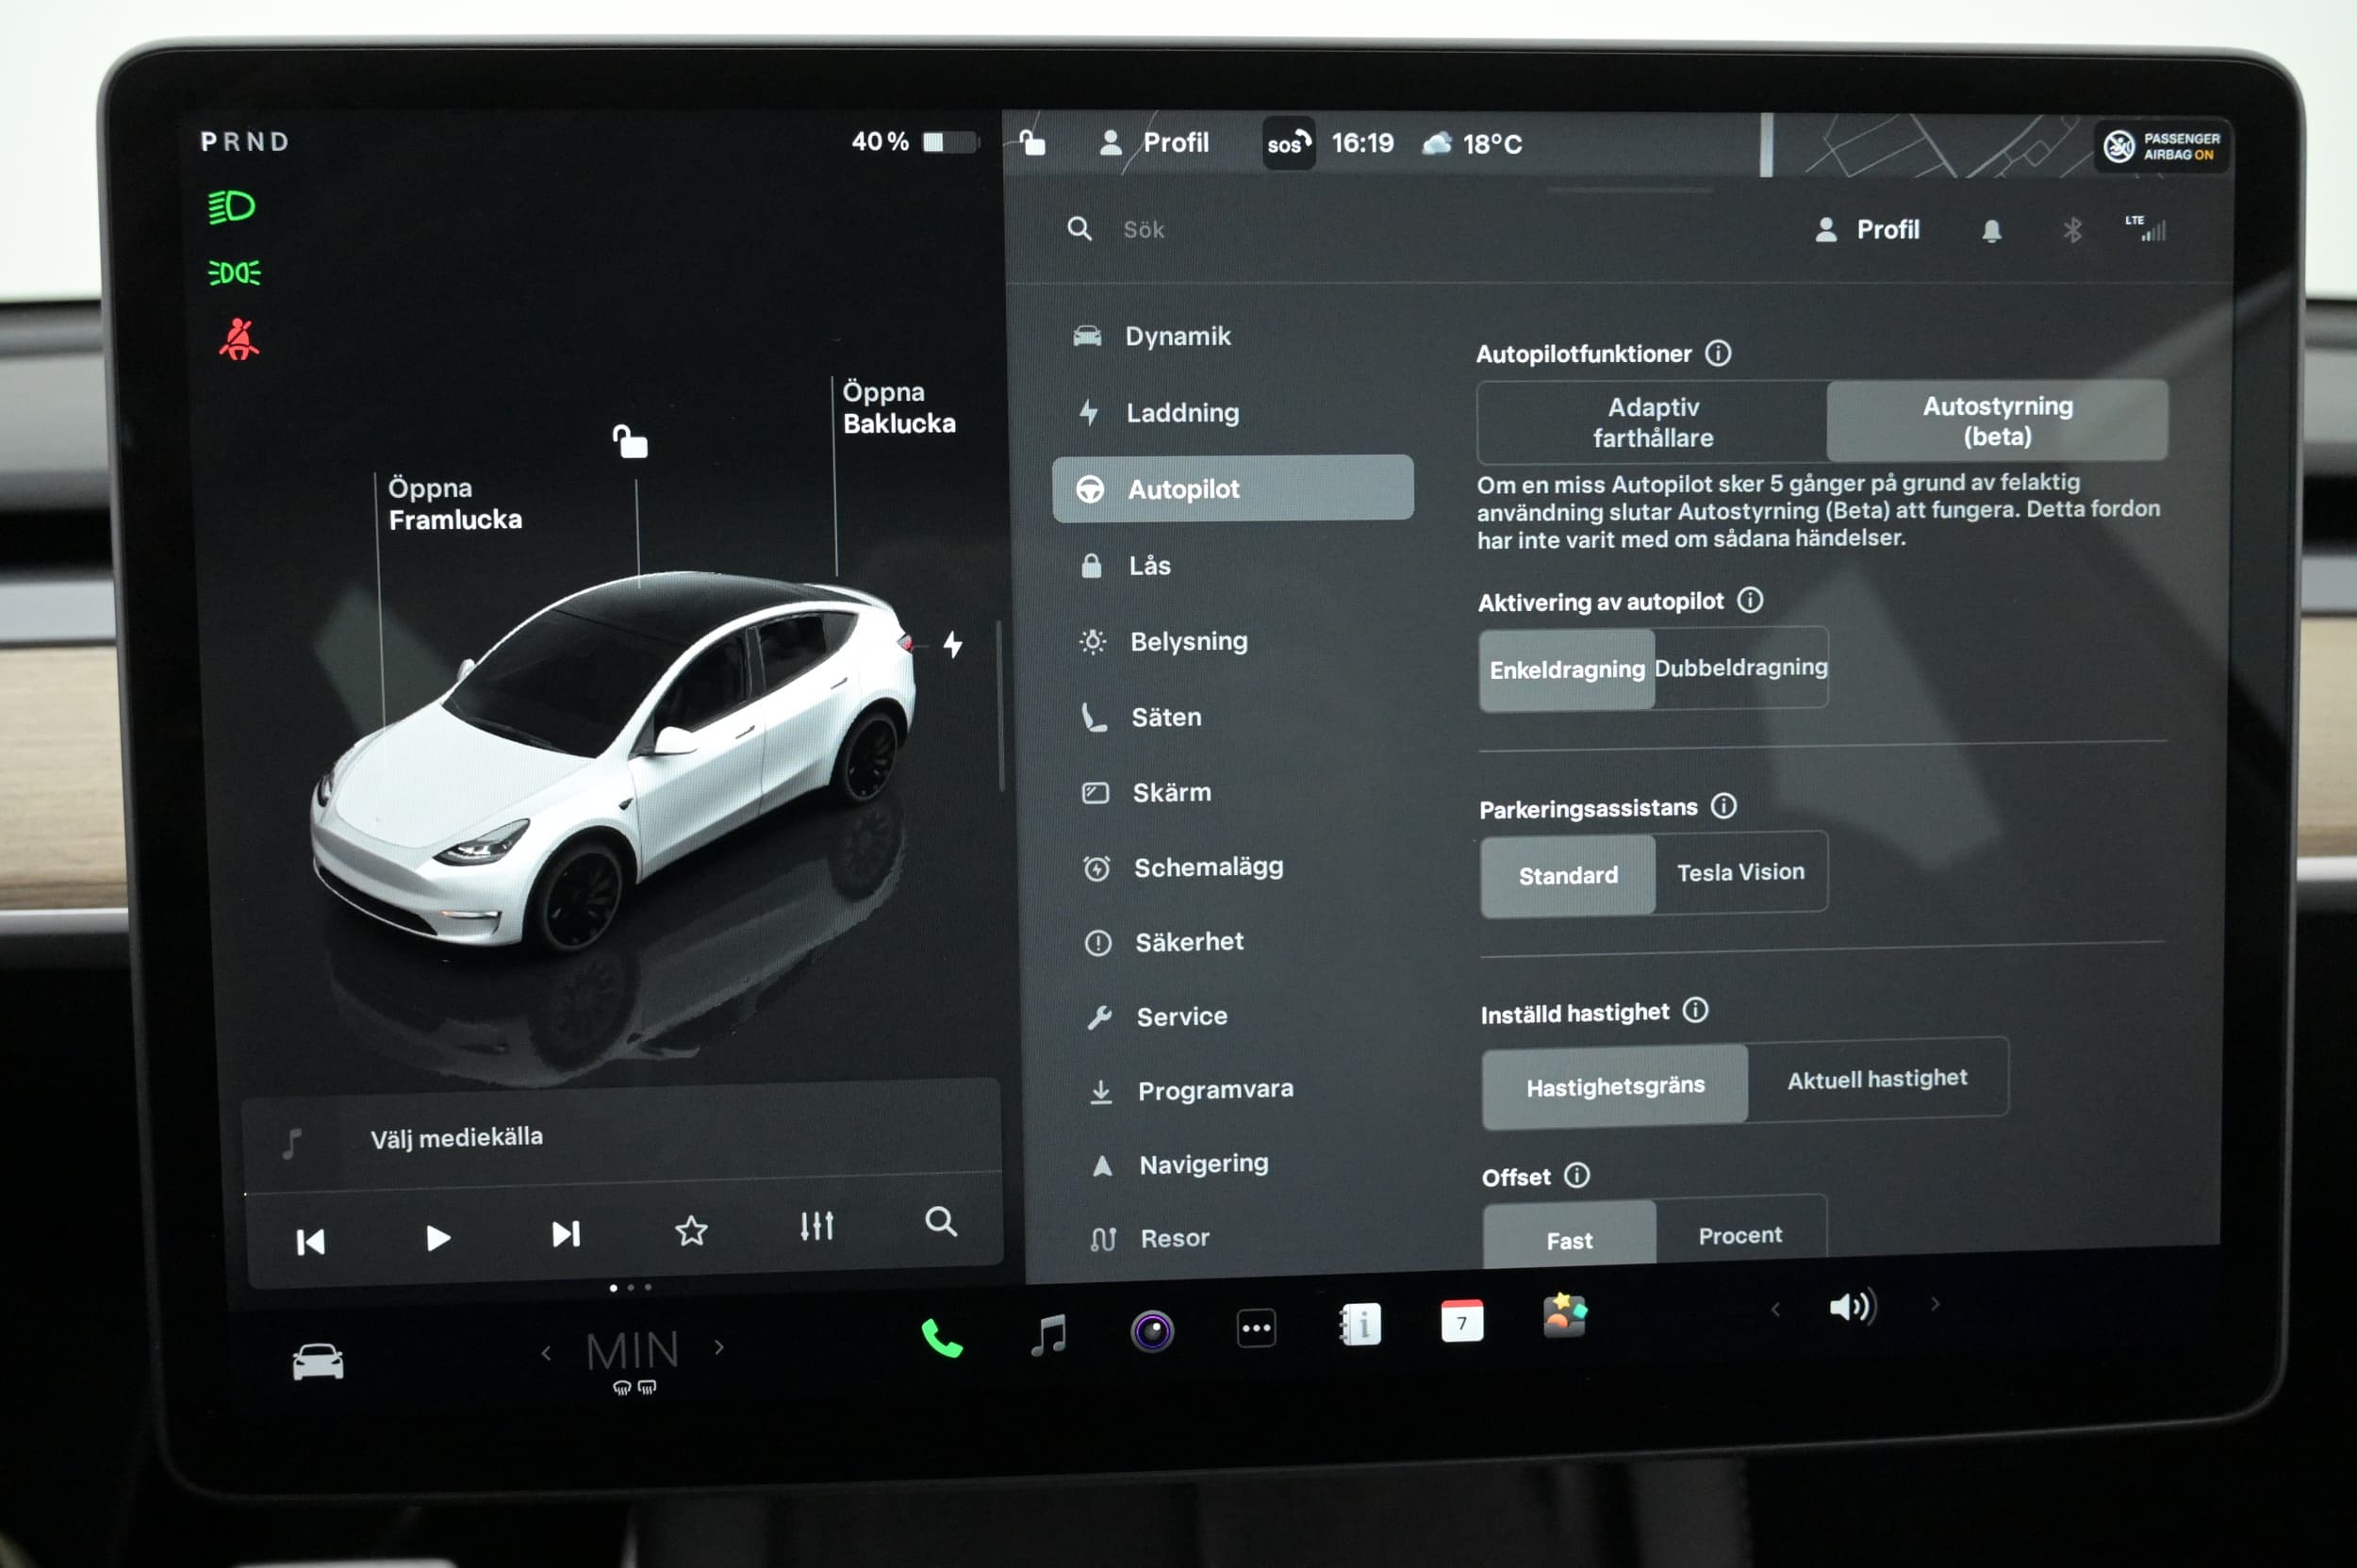Decrease temperature with left chevron near MIN
This screenshot has width=2357, height=1568.
coord(546,1353)
